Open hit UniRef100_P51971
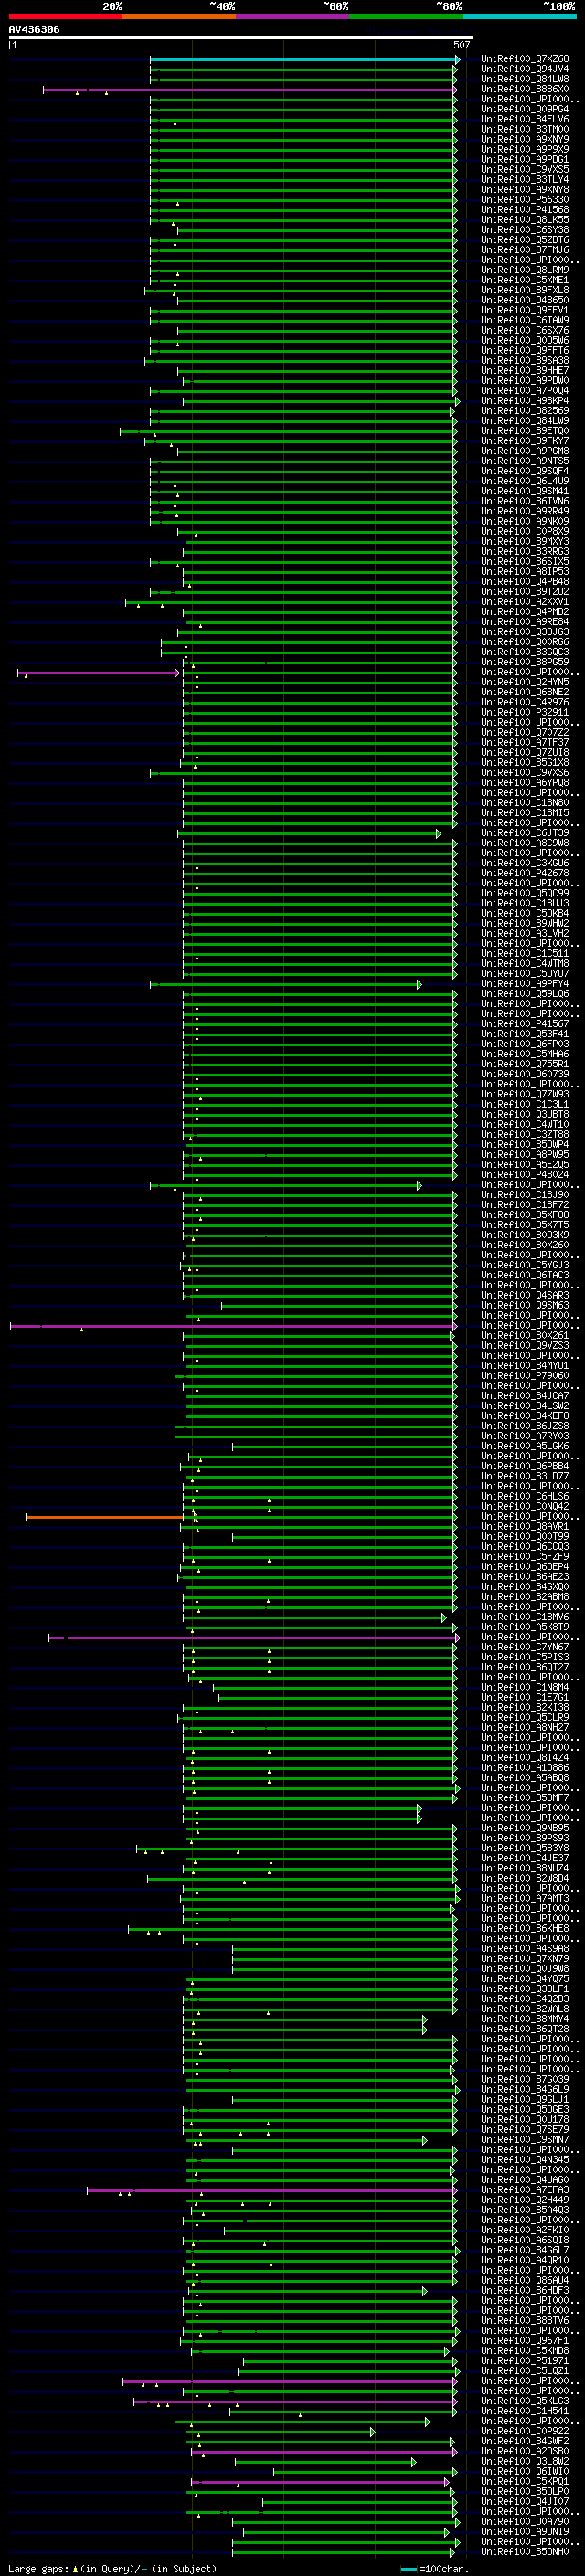 pyautogui.click(x=525, y=2361)
